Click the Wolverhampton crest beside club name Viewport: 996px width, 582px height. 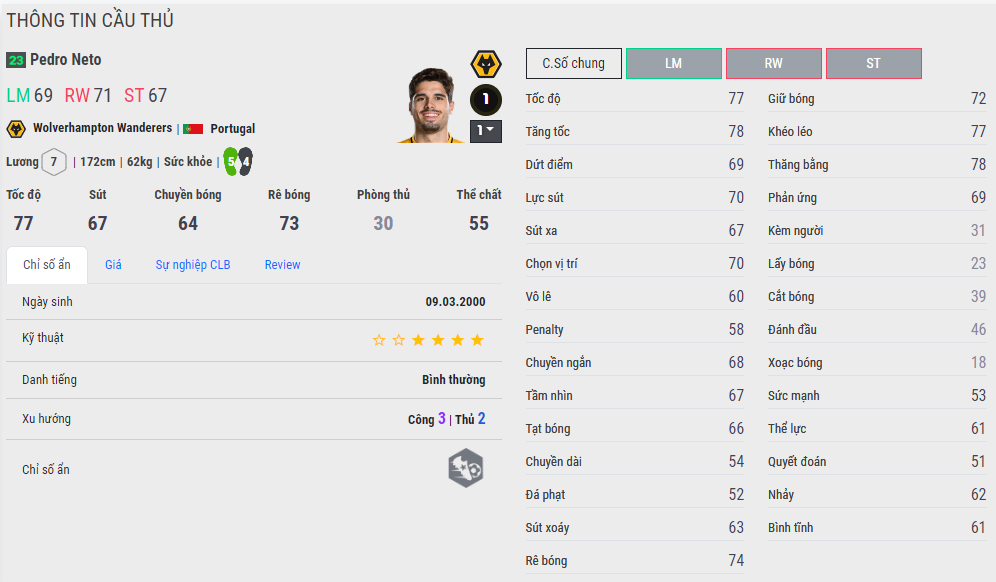tap(16, 129)
